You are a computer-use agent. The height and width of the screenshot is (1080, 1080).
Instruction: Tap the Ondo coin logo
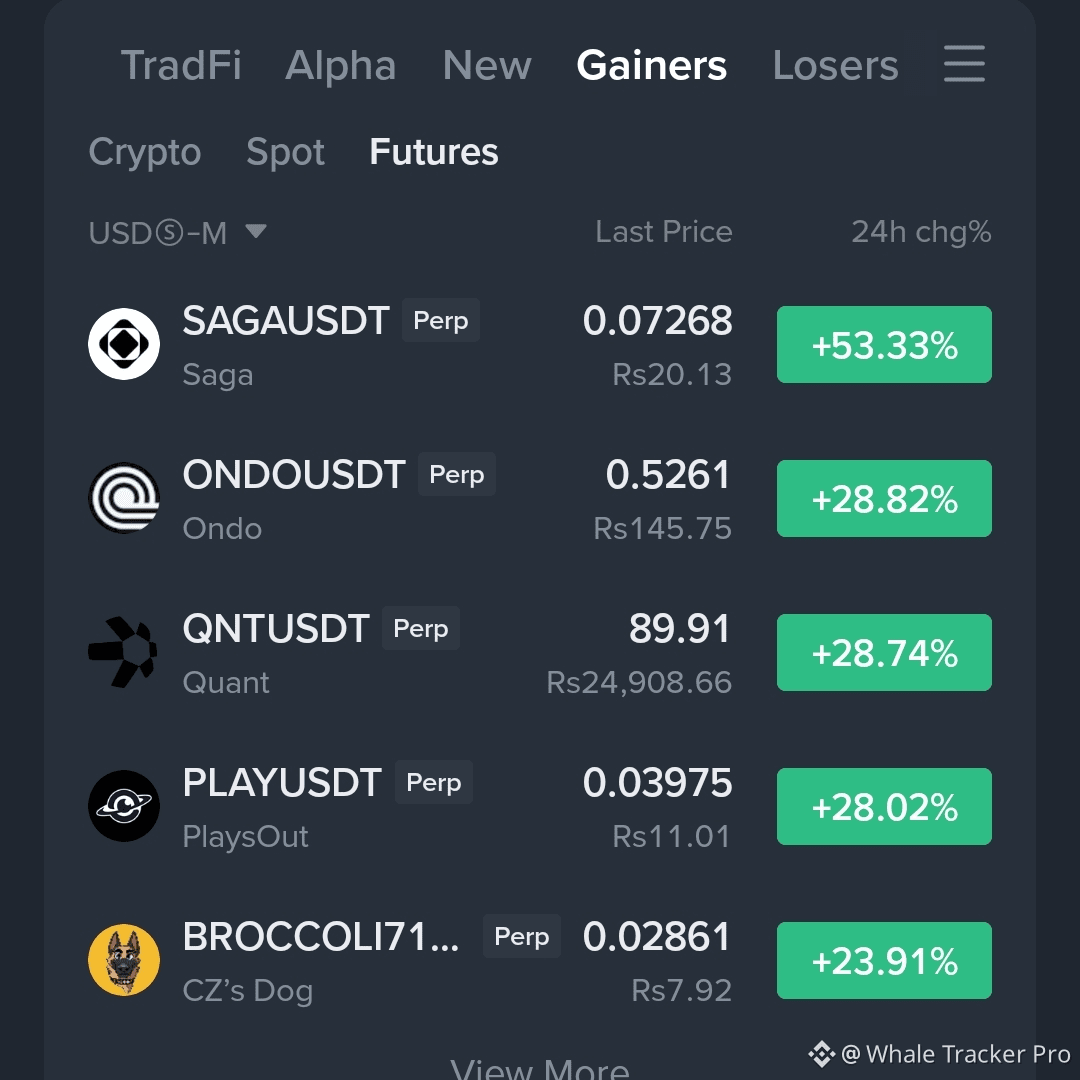coord(124,498)
